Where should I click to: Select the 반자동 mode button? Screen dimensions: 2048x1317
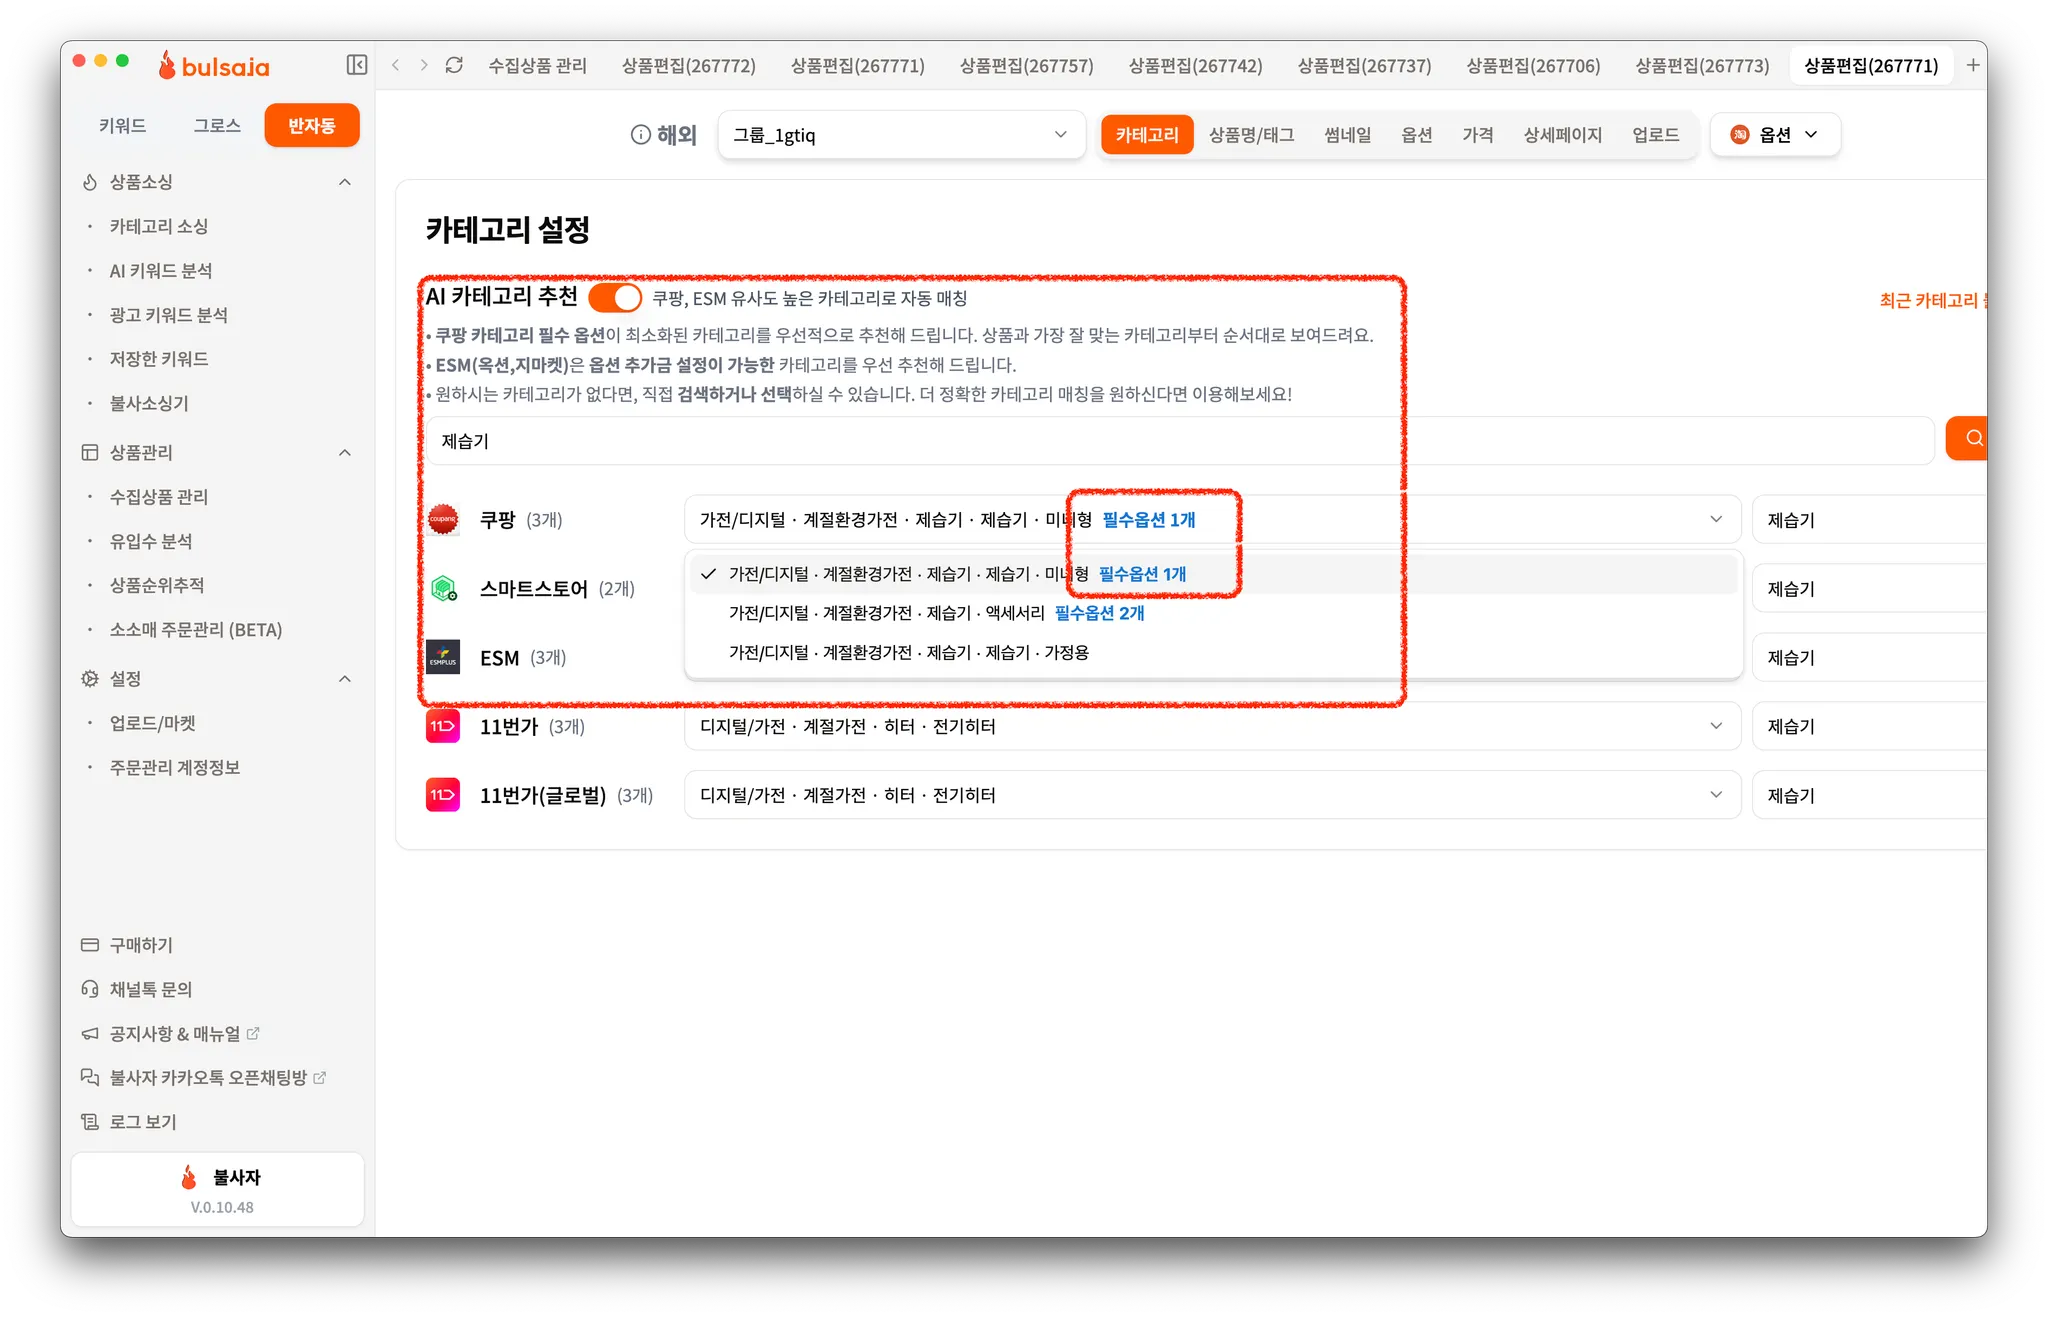pyautogui.click(x=312, y=125)
